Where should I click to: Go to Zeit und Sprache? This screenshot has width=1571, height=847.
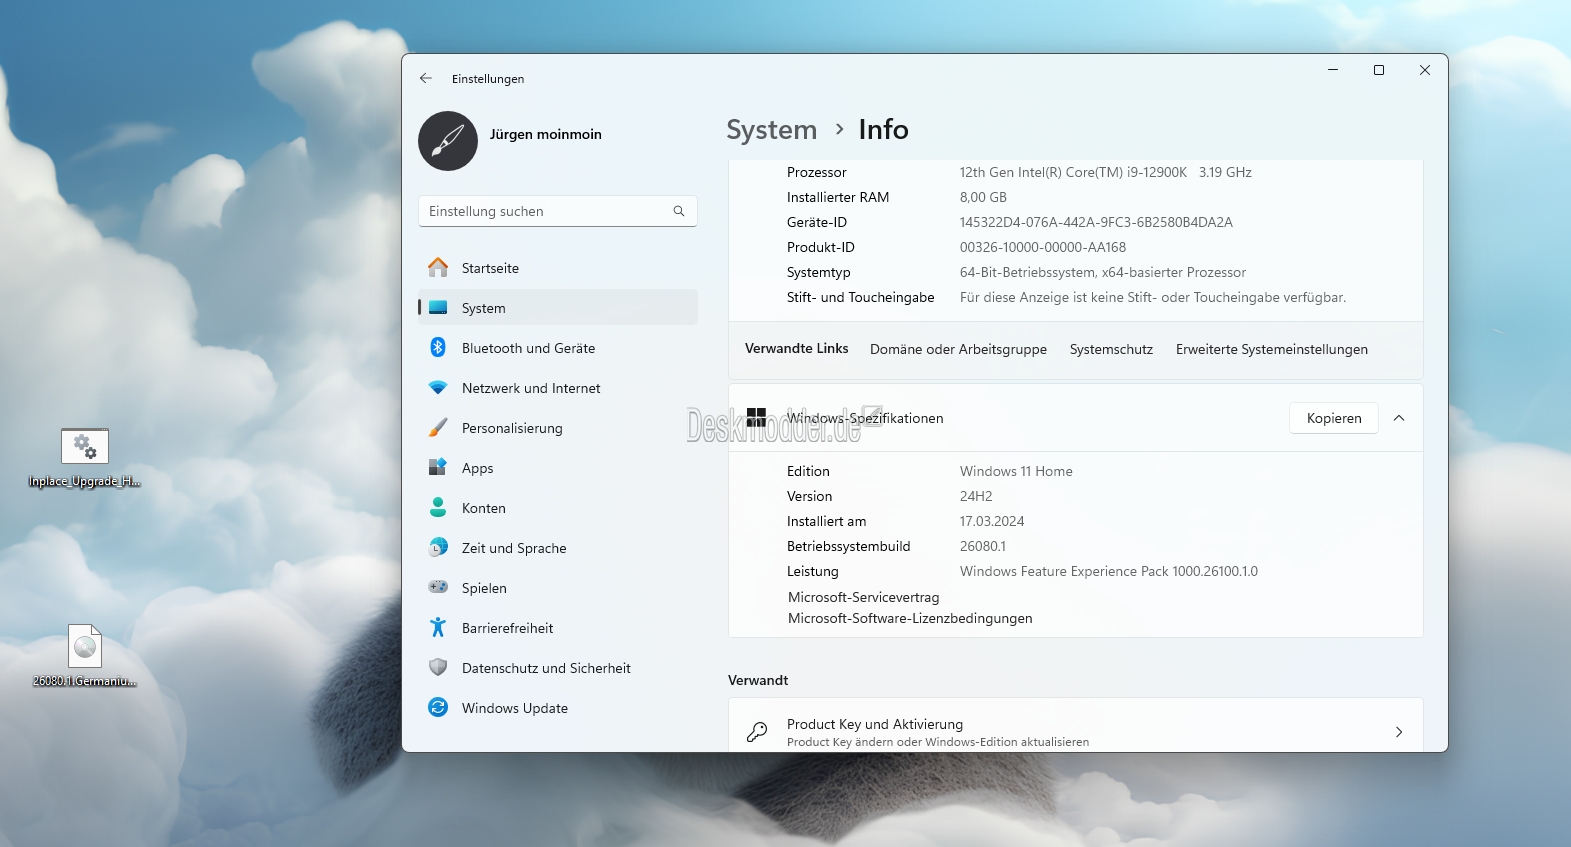(558, 548)
